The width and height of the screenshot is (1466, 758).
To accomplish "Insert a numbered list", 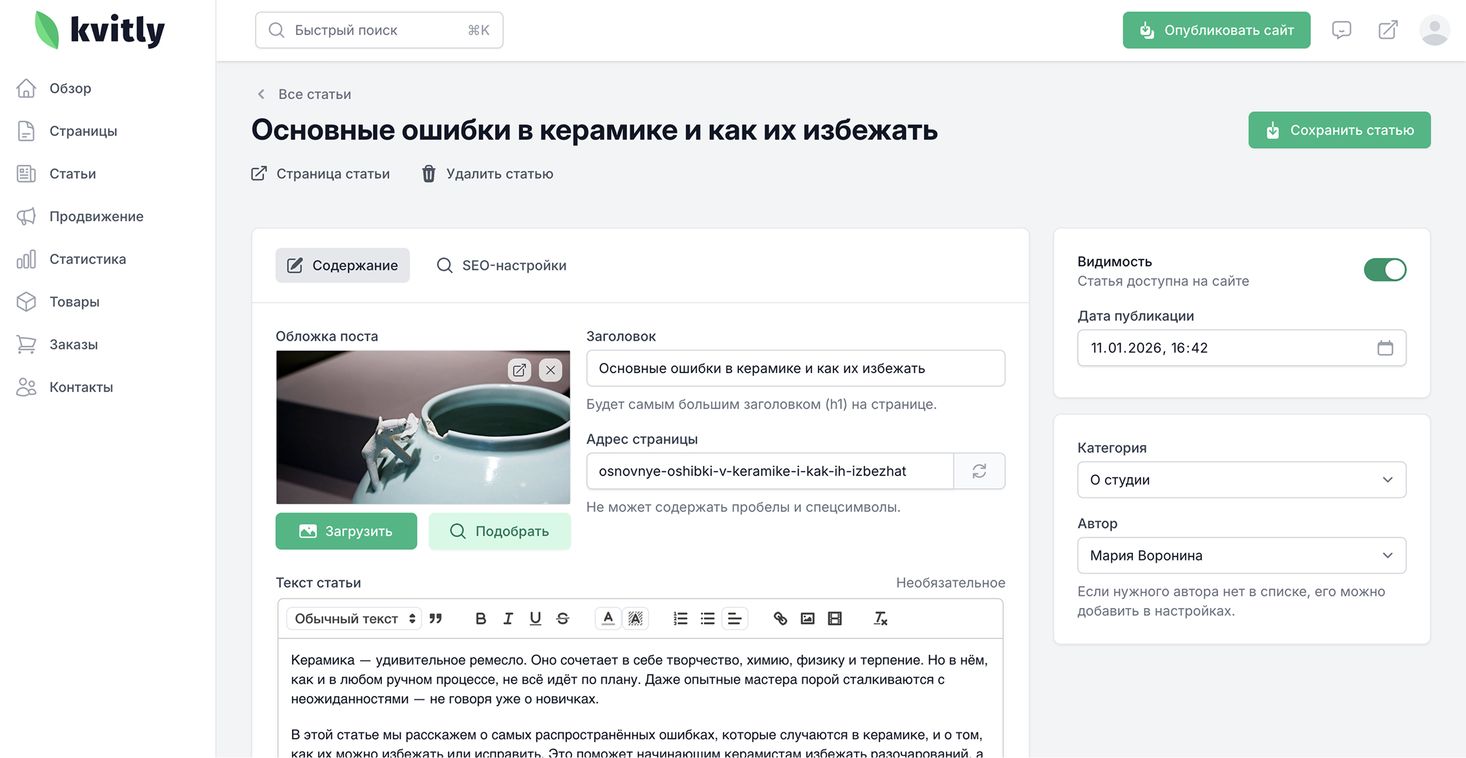I will [x=681, y=619].
